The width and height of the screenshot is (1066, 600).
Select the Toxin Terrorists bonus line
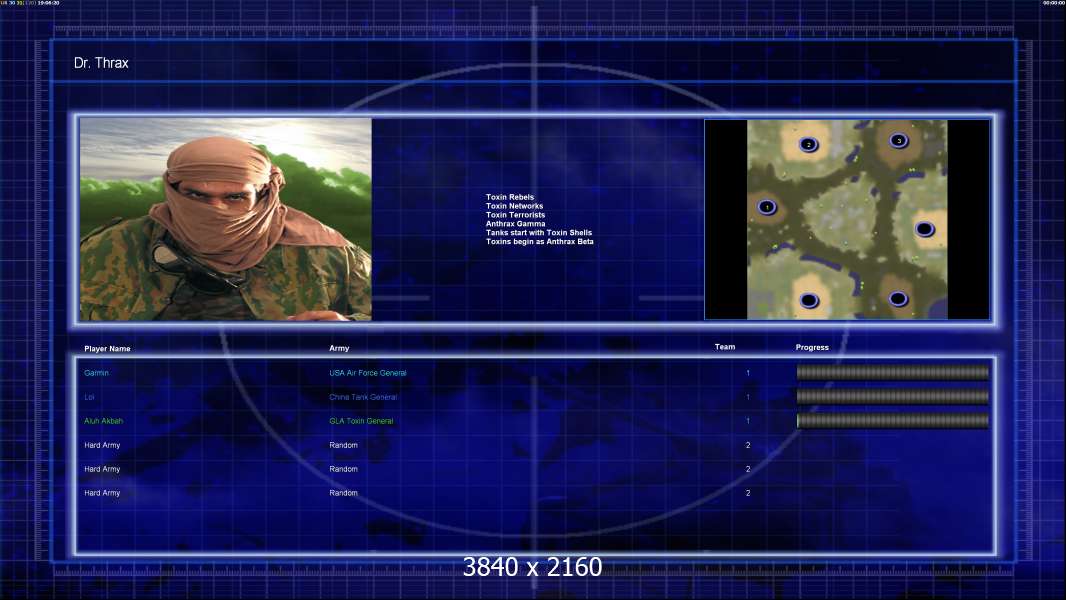(x=515, y=215)
